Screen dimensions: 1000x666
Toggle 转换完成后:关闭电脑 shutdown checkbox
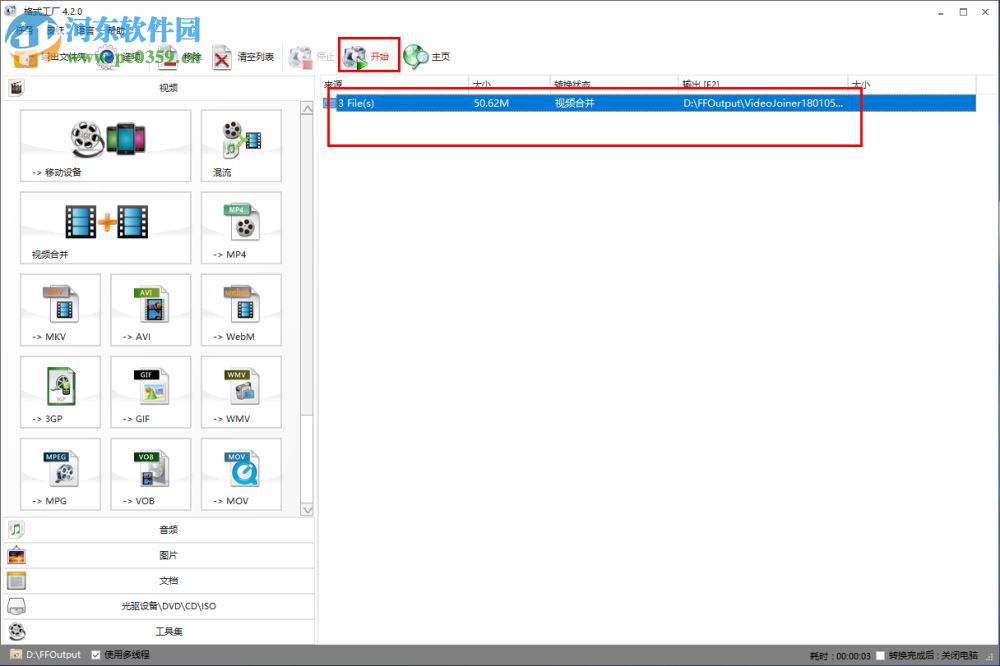(881, 656)
